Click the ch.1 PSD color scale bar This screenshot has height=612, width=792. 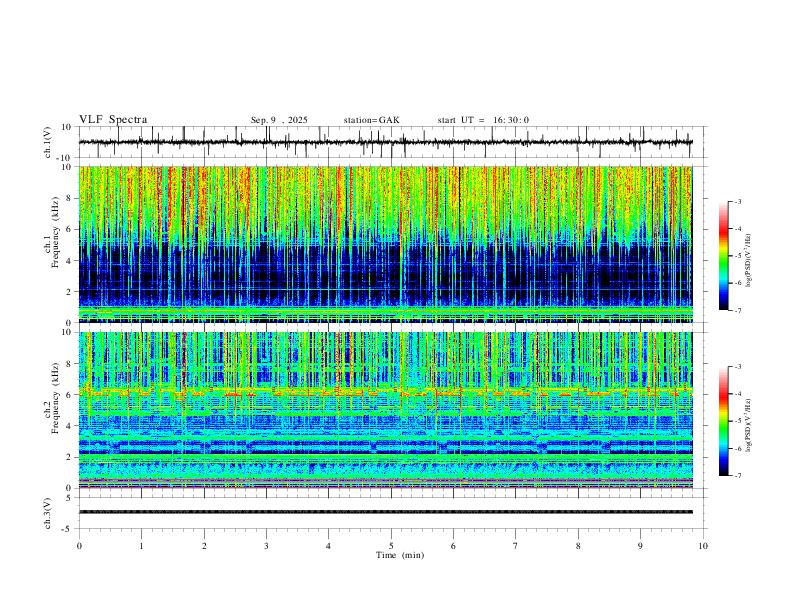click(x=723, y=256)
